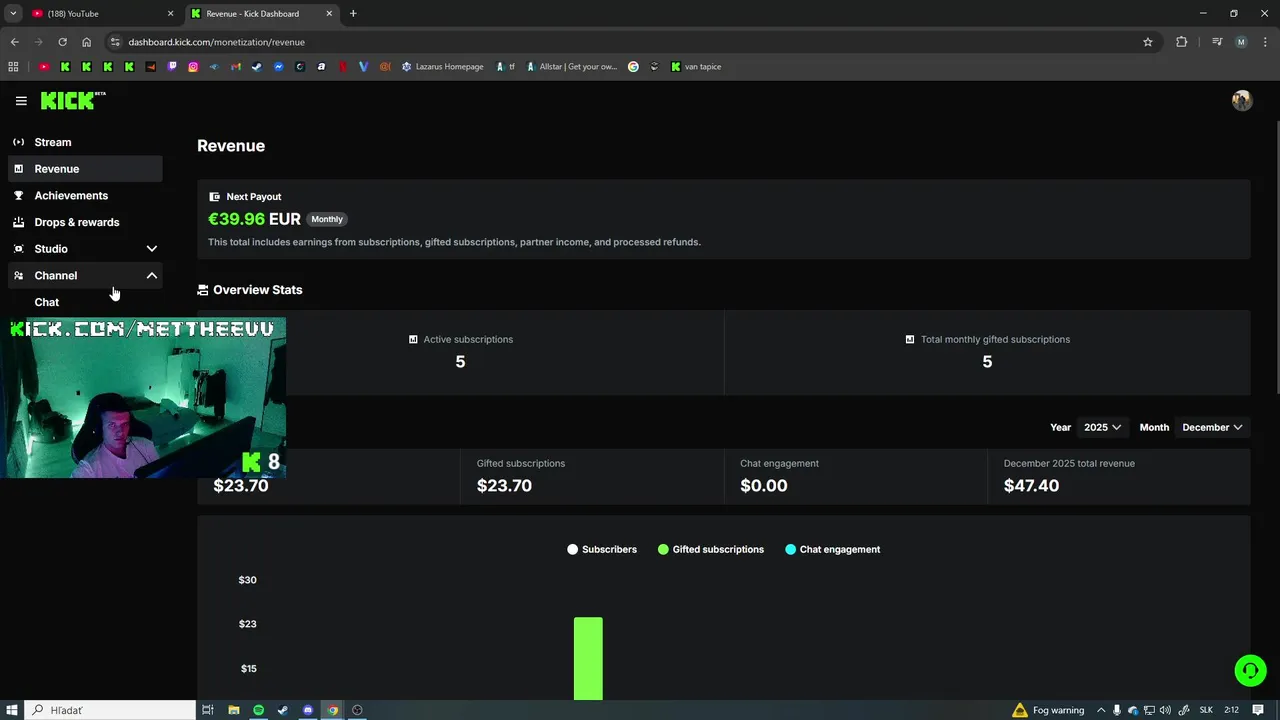This screenshot has width=1280, height=720.
Task: Open the Gmail bookmark icon
Action: tap(236, 67)
